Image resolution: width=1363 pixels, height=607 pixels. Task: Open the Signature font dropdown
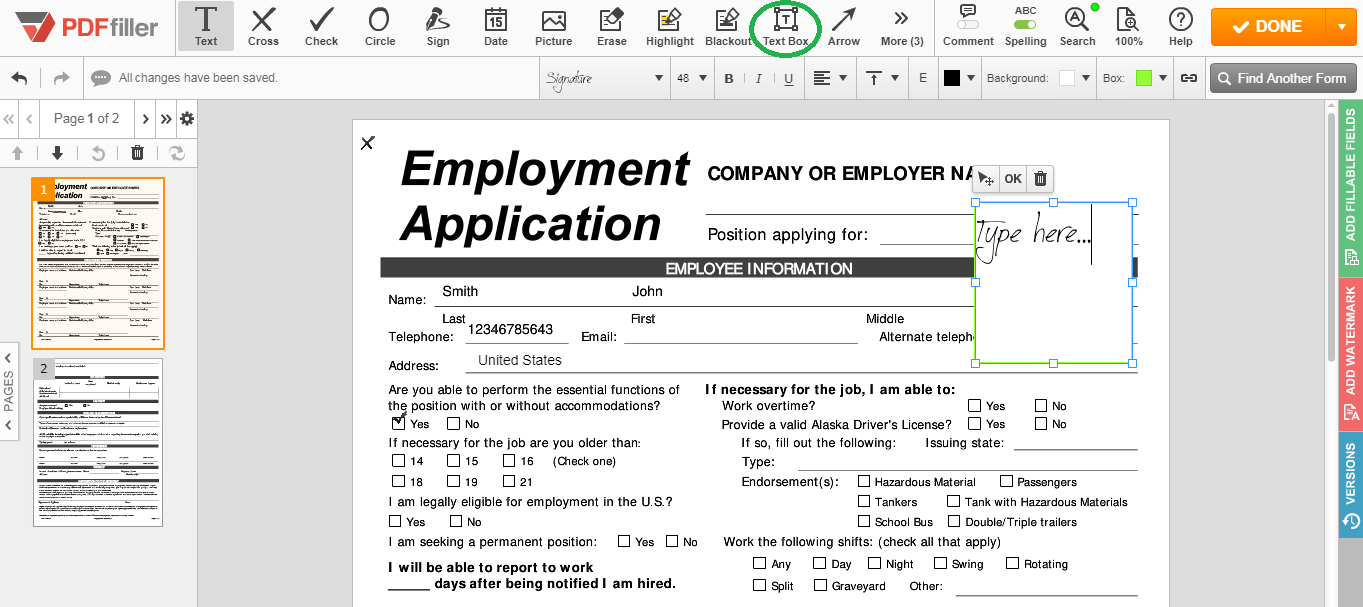click(605, 78)
